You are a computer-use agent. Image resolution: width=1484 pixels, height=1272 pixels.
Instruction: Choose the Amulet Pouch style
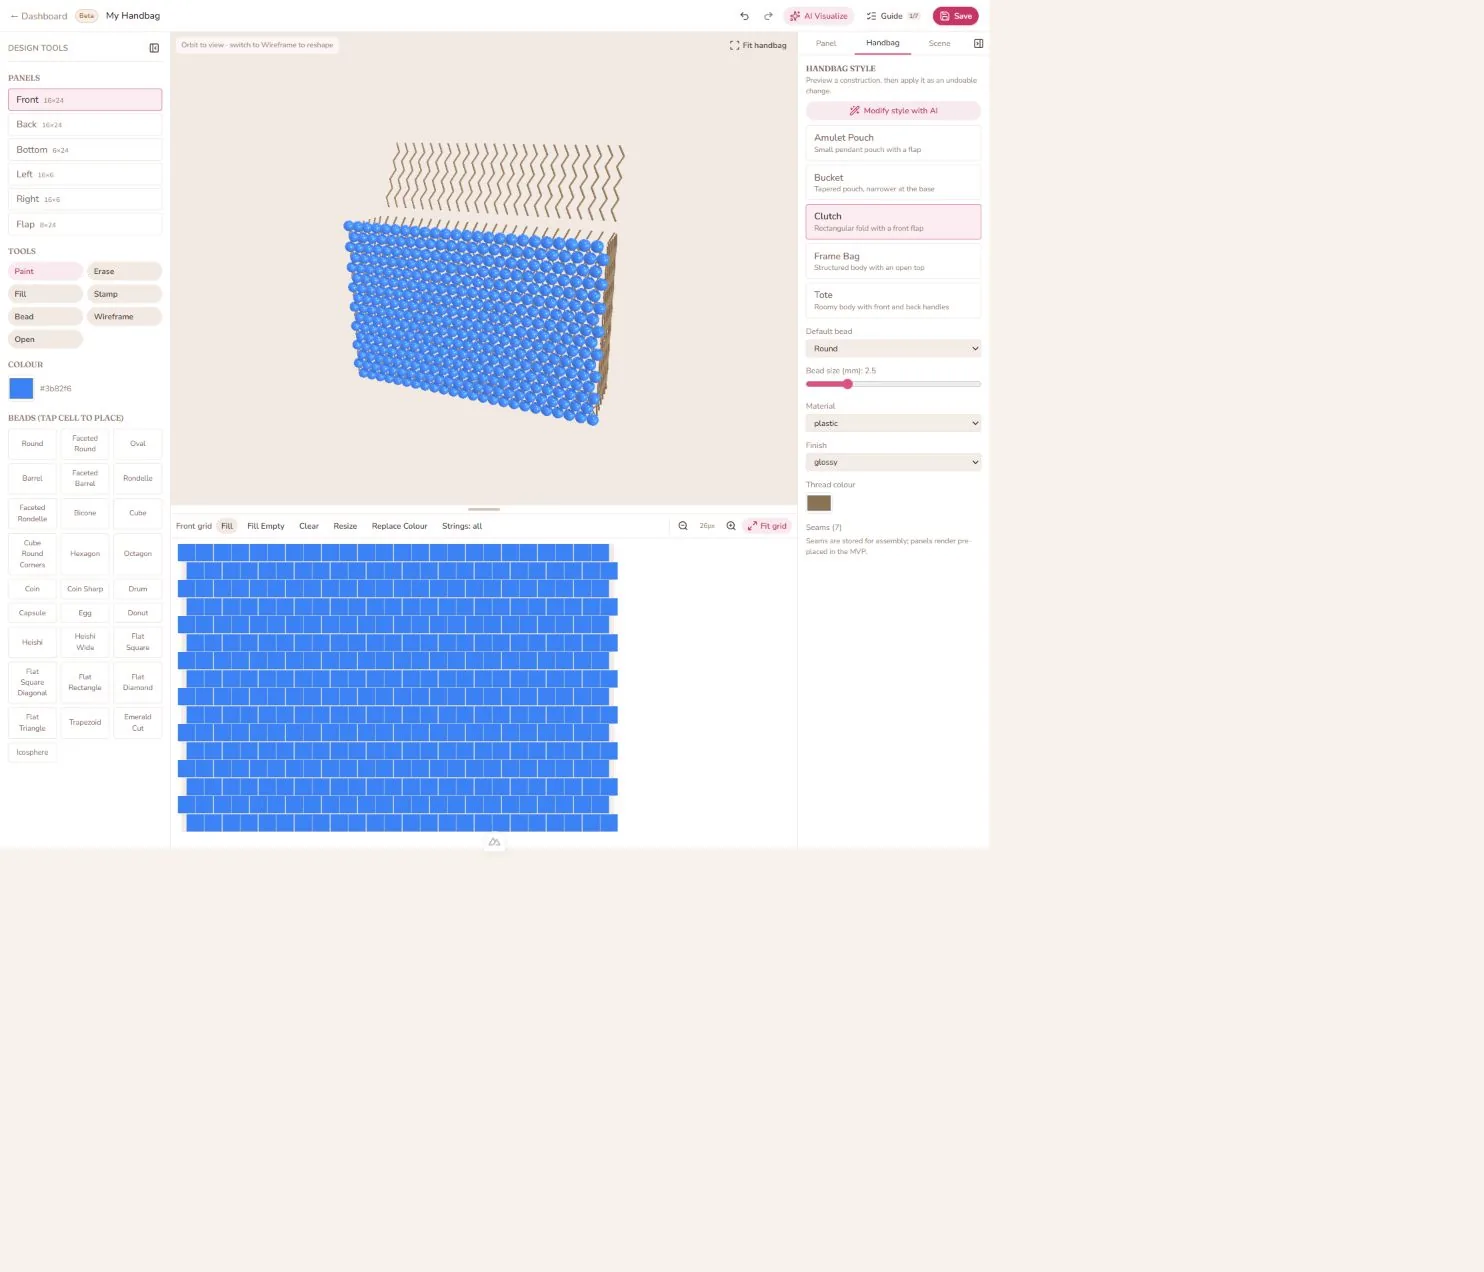pyautogui.click(x=893, y=143)
